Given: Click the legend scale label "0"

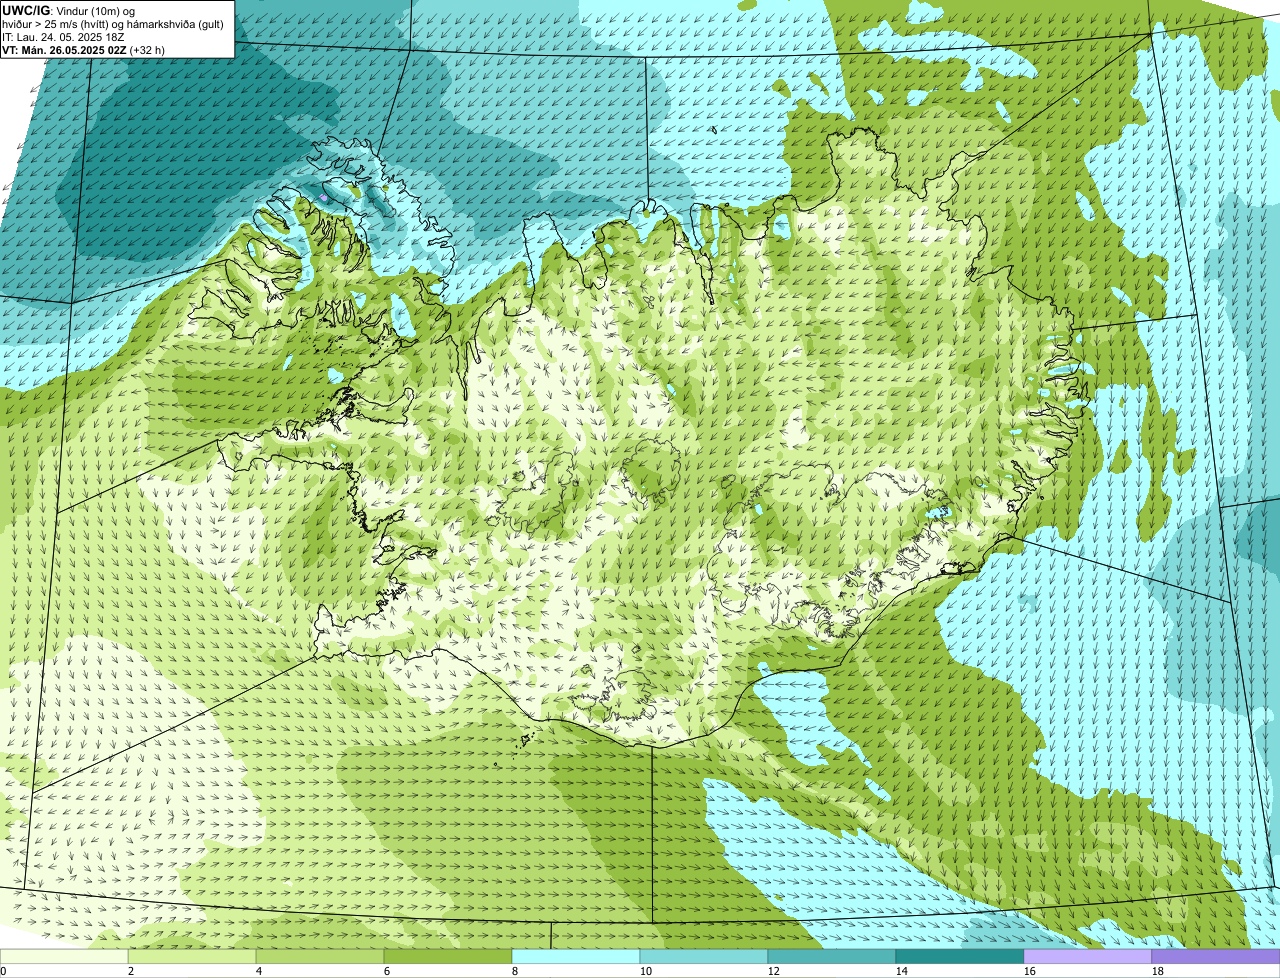Looking at the screenshot, I should tap(4, 971).
